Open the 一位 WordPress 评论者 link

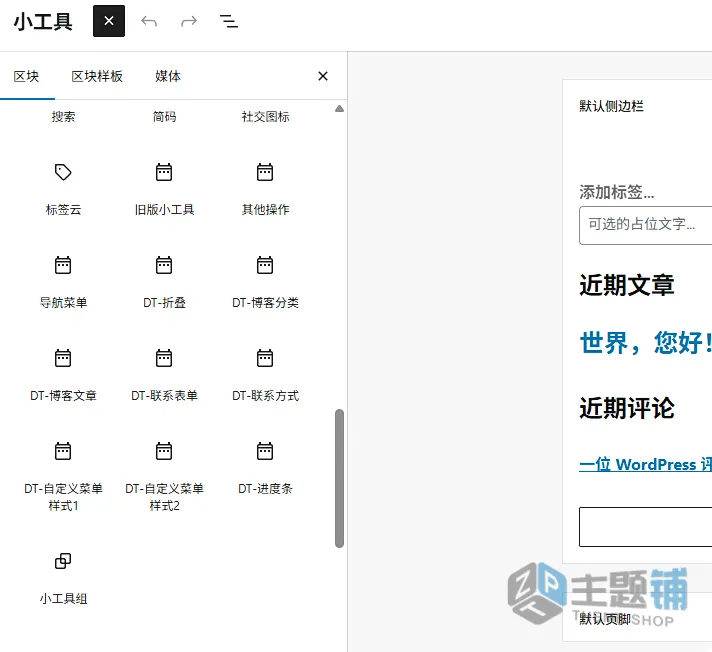[645, 464]
